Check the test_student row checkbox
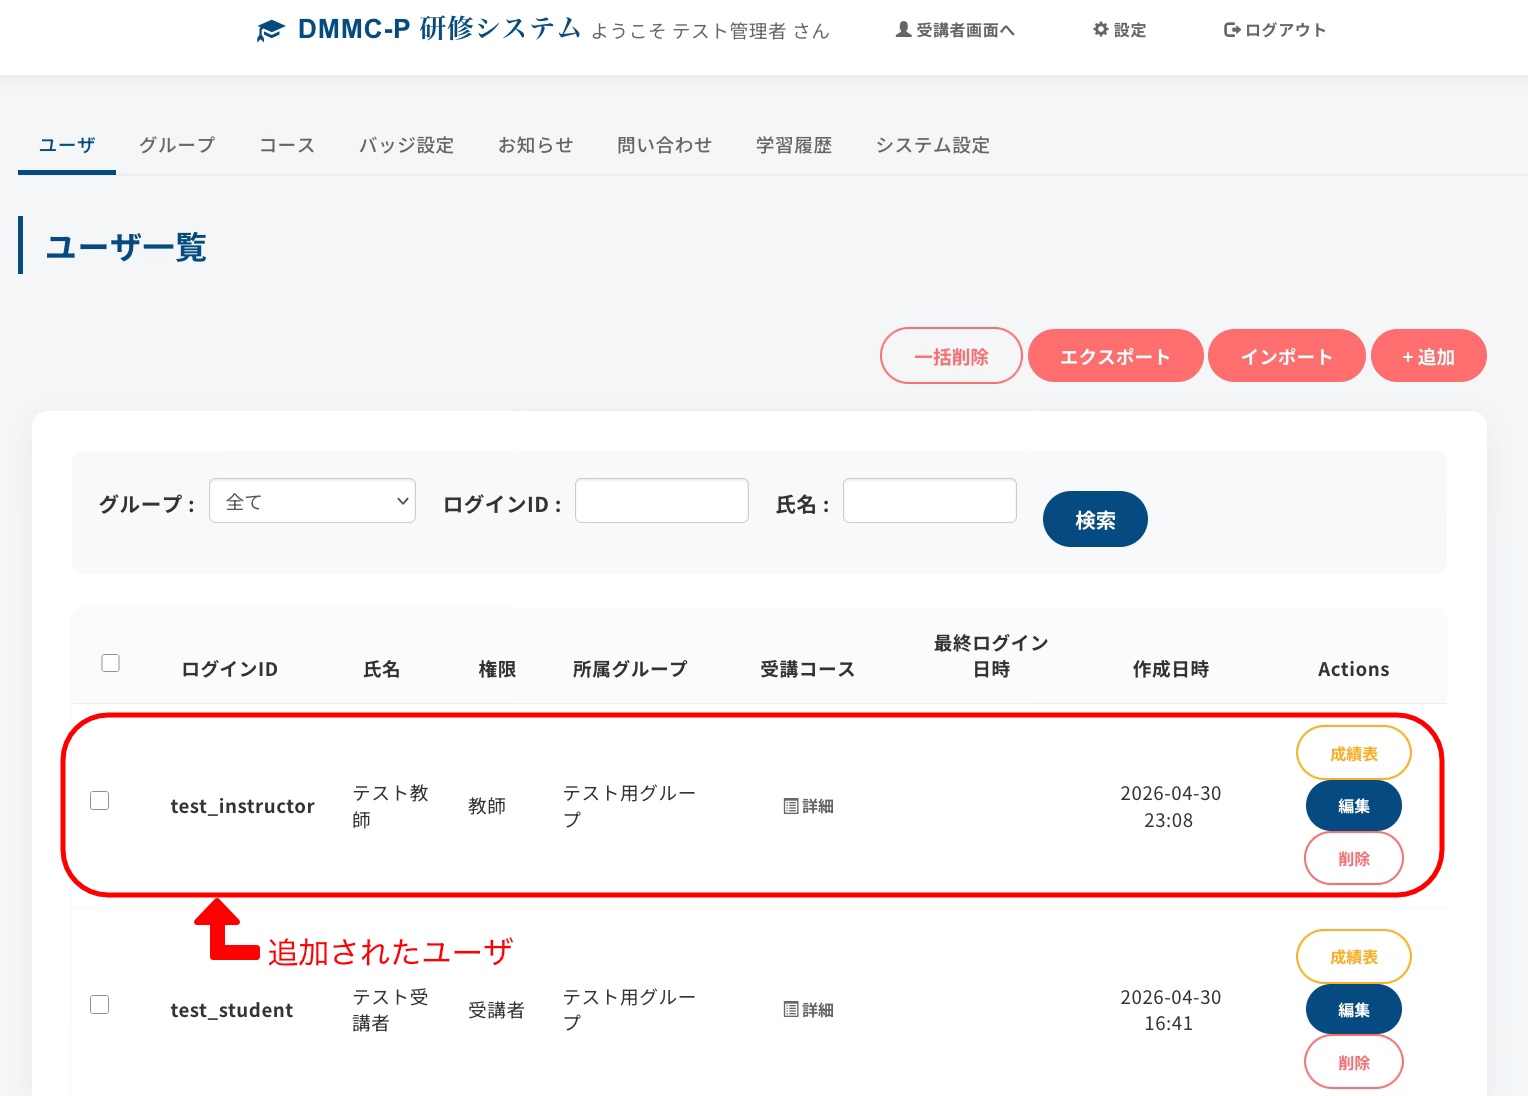 tap(100, 1005)
